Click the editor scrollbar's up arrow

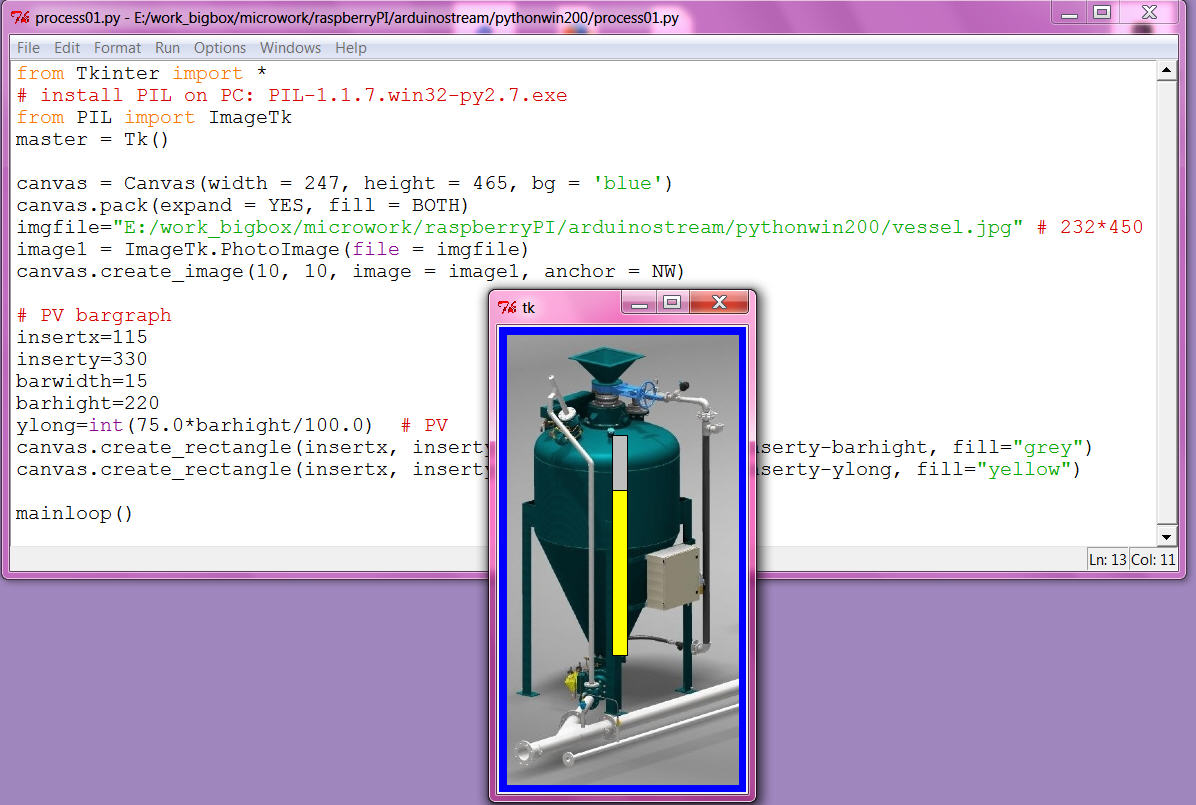(x=1166, y=71)
